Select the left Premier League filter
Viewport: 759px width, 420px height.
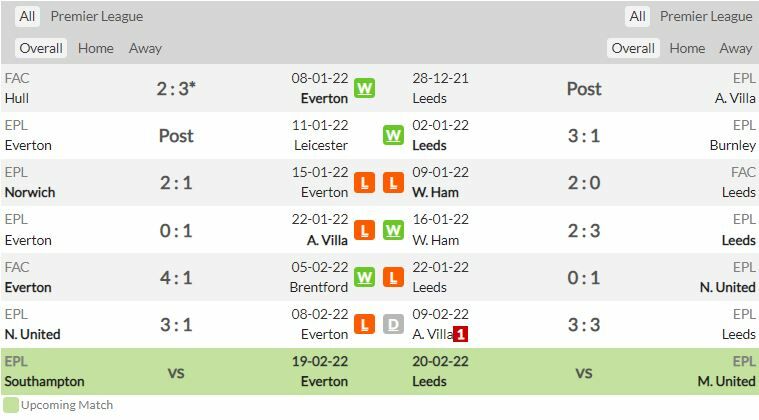[96, 16]
